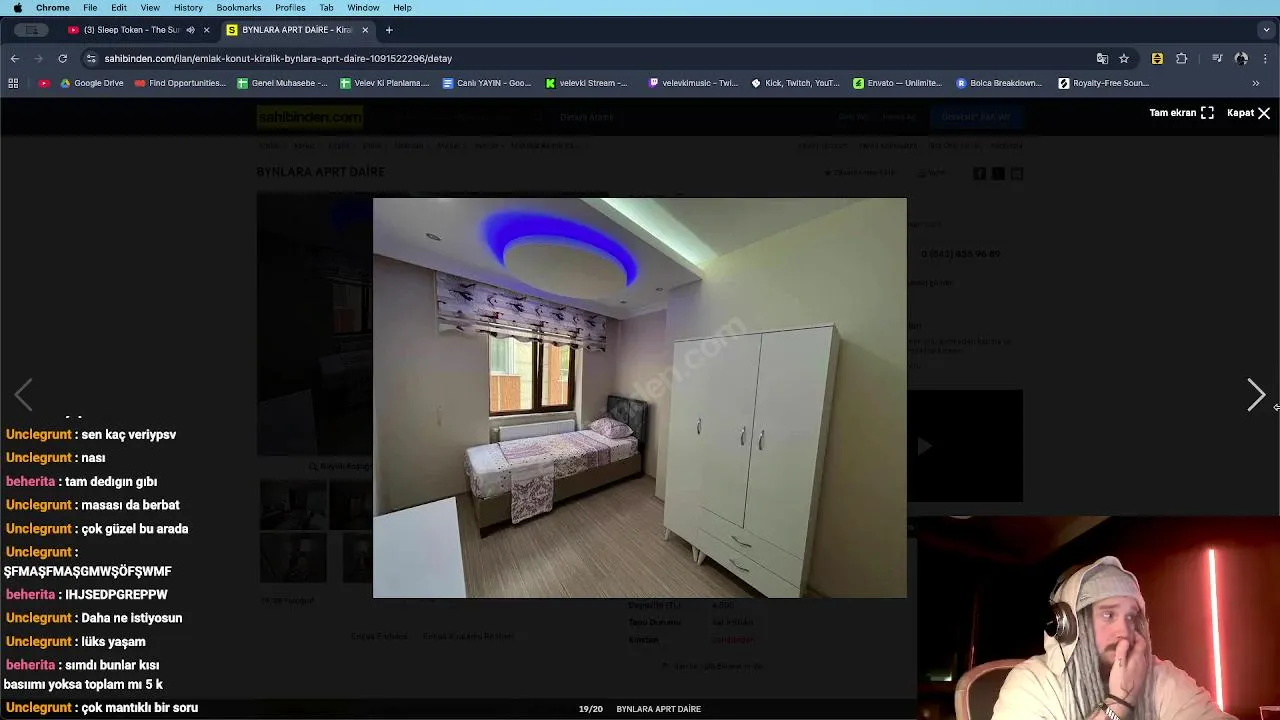Open velevkimusic Twitch bookmark
The width and height of the screenshot is (1280, 720).
coord(693,83)
